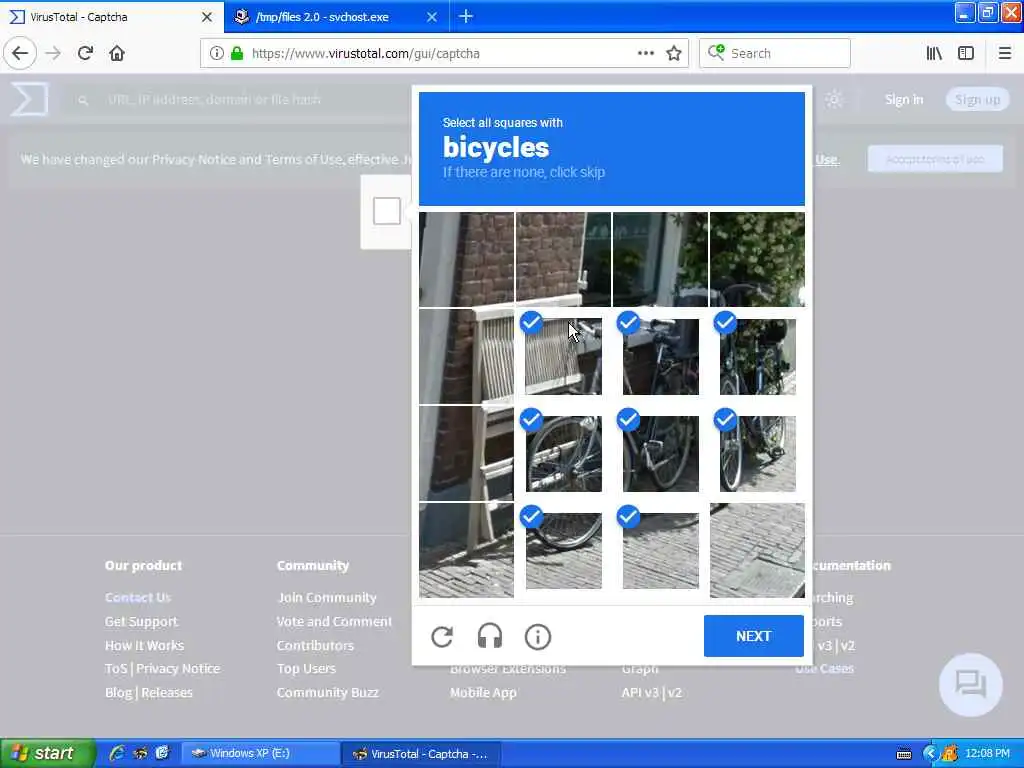This screenshot has width=1024, height=768.
Task: Reload the page using the refresh icon
Action: pos(85,54)
